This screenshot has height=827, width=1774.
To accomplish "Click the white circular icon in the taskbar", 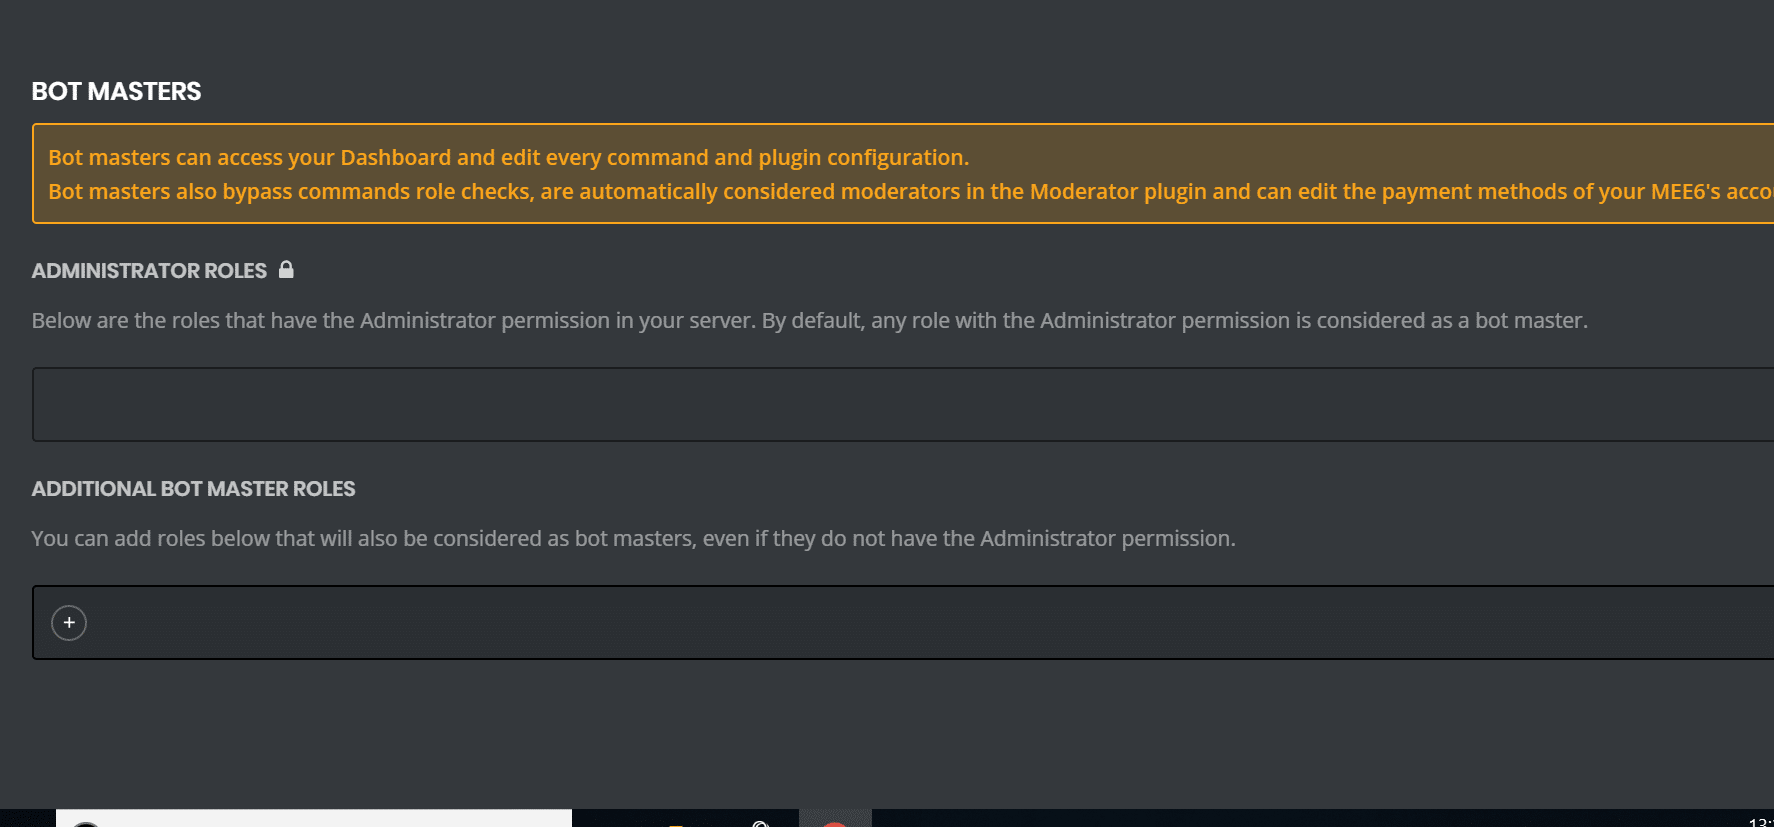I will point(760,823).
